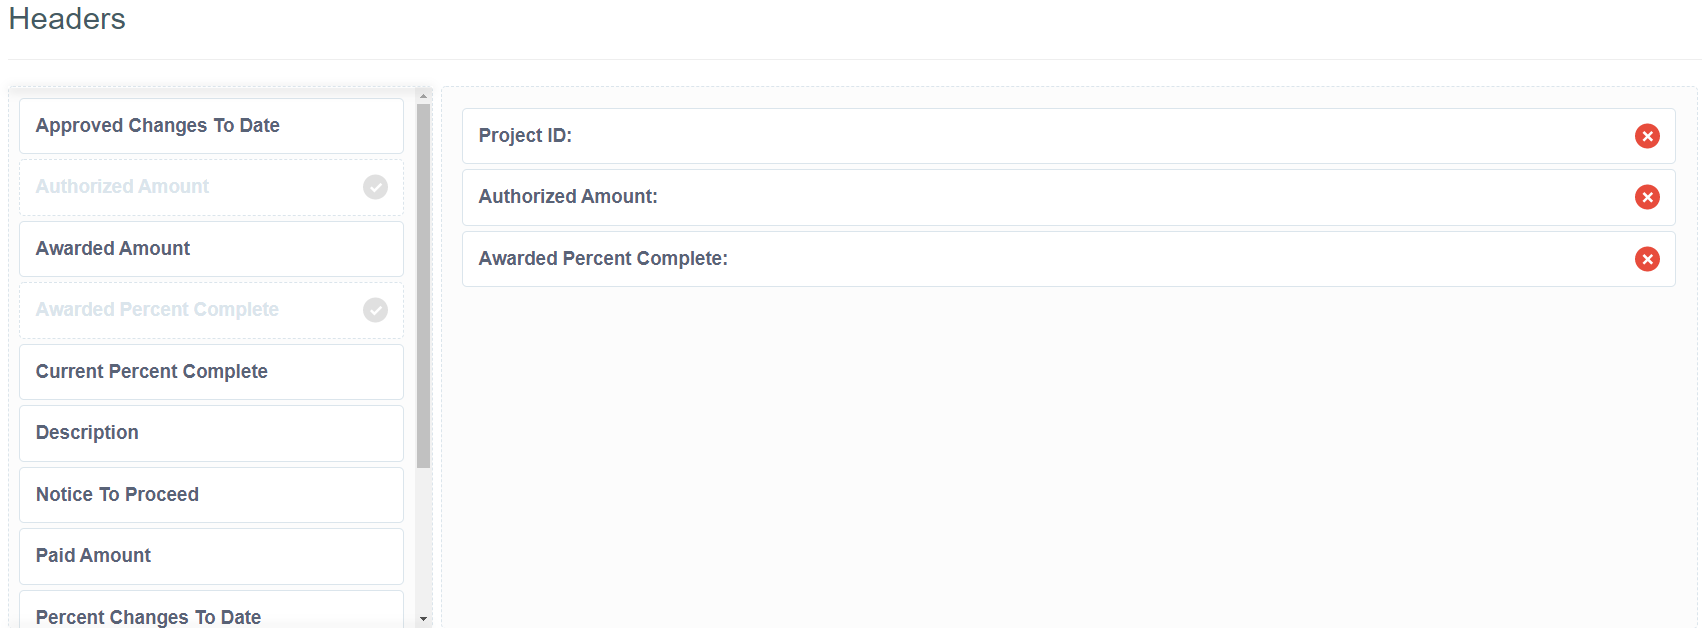This screenshot has height=628, width=1702.
Task: Add Approved Changes To Date header
Action: click(x=211, y=126)
